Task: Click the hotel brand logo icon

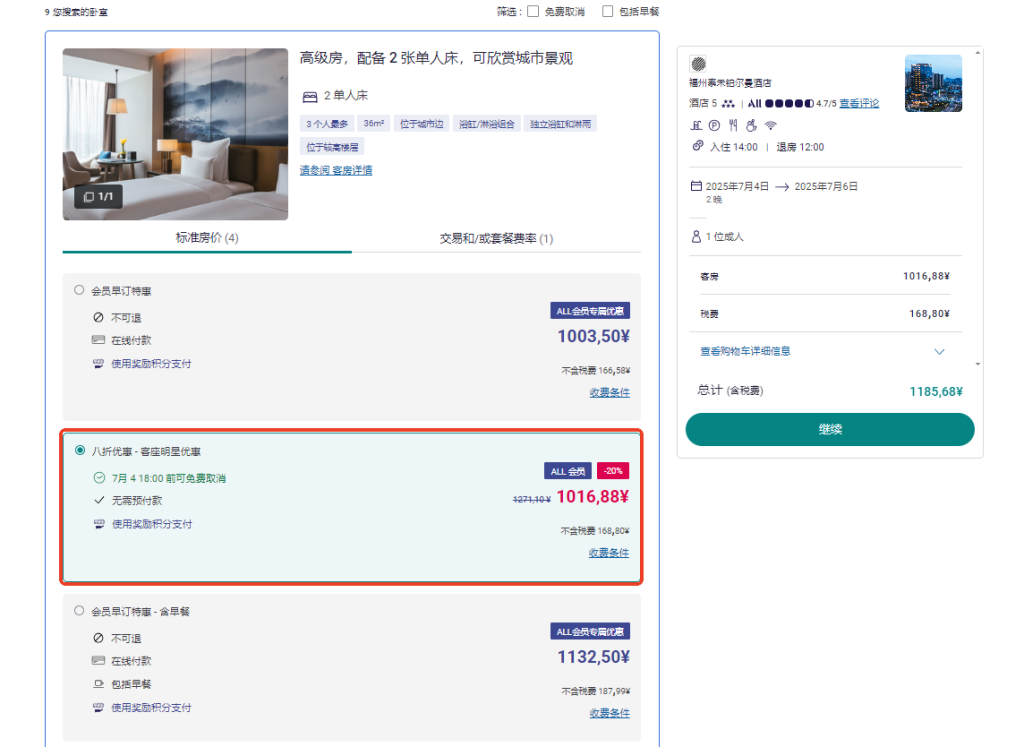Action: coord(698,63)
